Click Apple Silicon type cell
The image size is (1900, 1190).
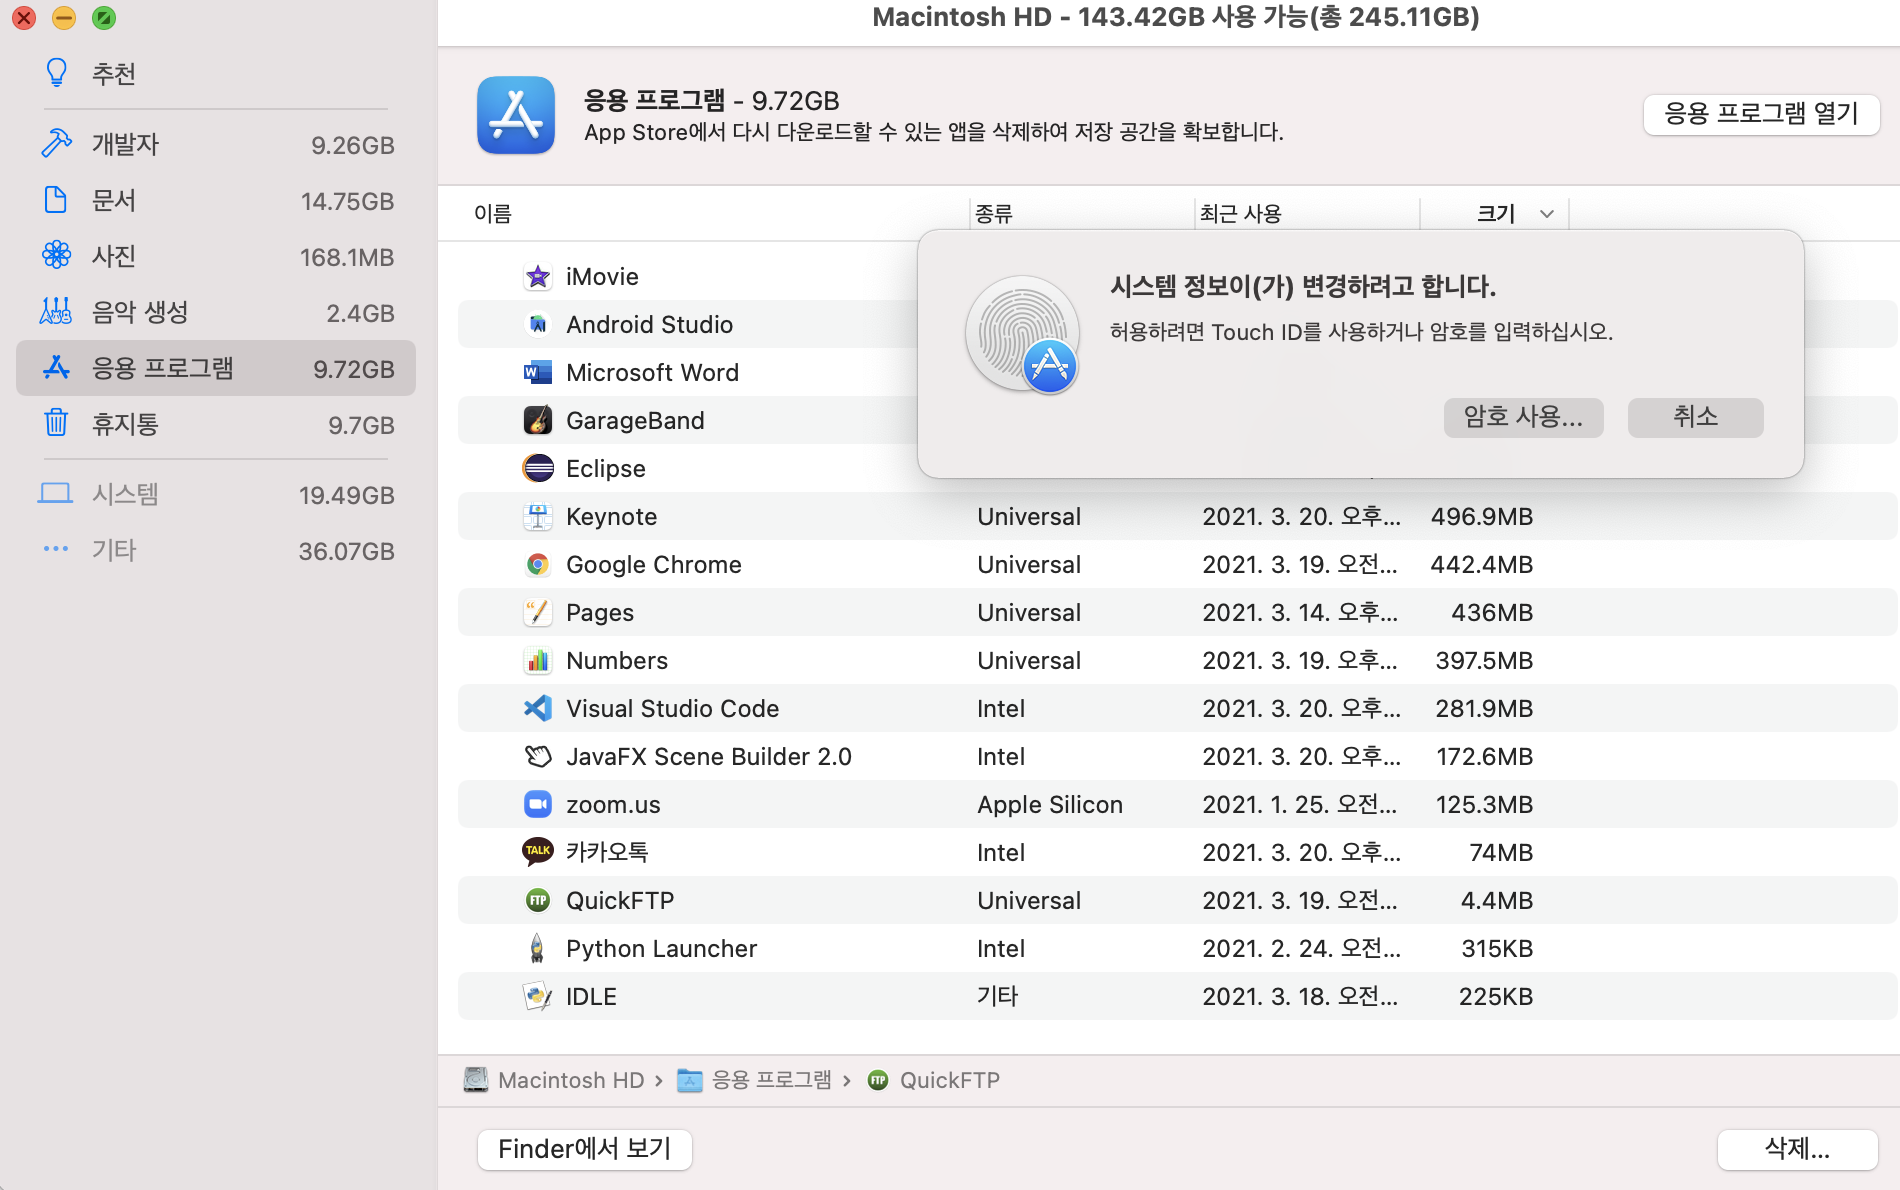1050,805
